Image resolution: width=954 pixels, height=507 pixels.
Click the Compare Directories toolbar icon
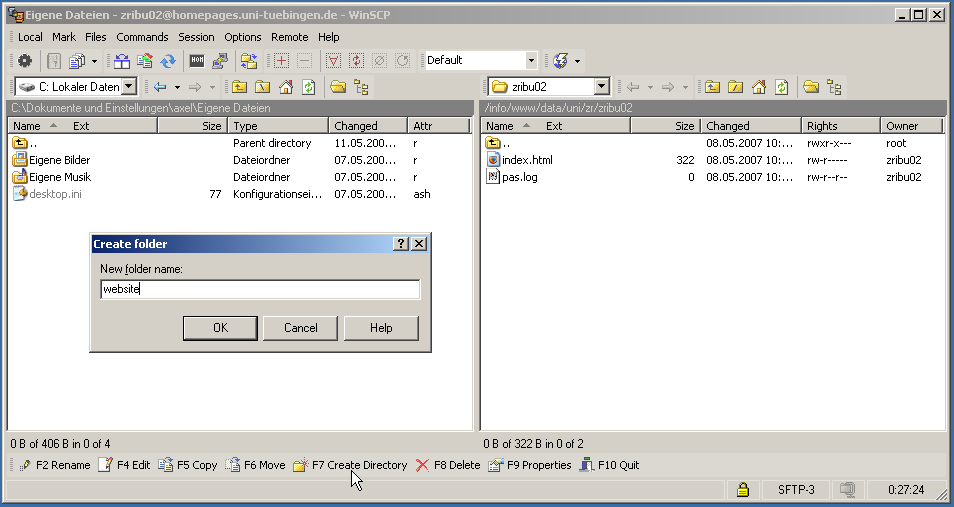coord(122,60)
